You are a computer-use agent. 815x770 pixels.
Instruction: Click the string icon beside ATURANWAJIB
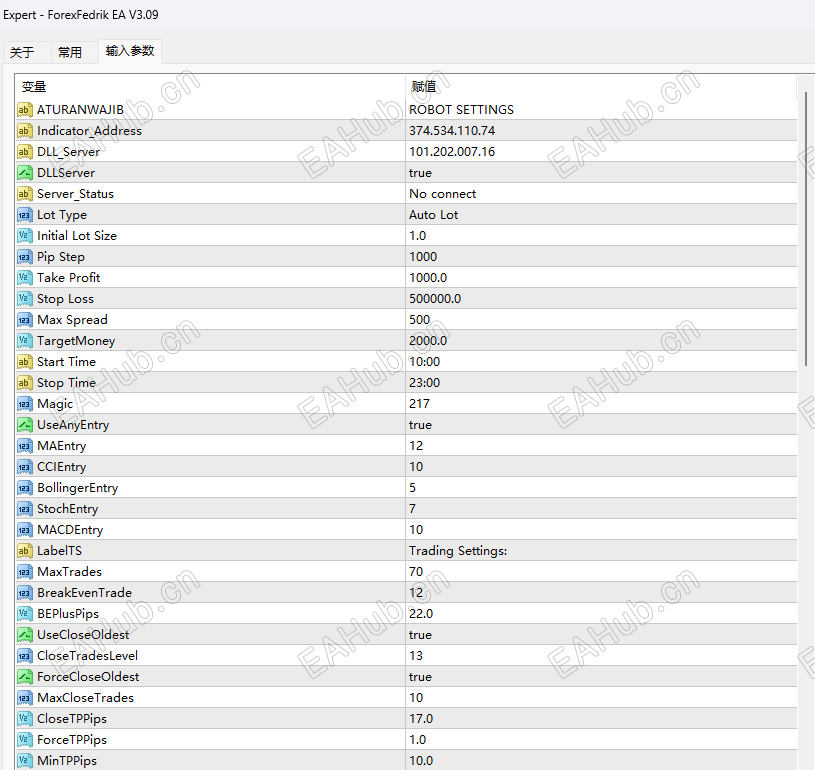[x=24, y=110]
